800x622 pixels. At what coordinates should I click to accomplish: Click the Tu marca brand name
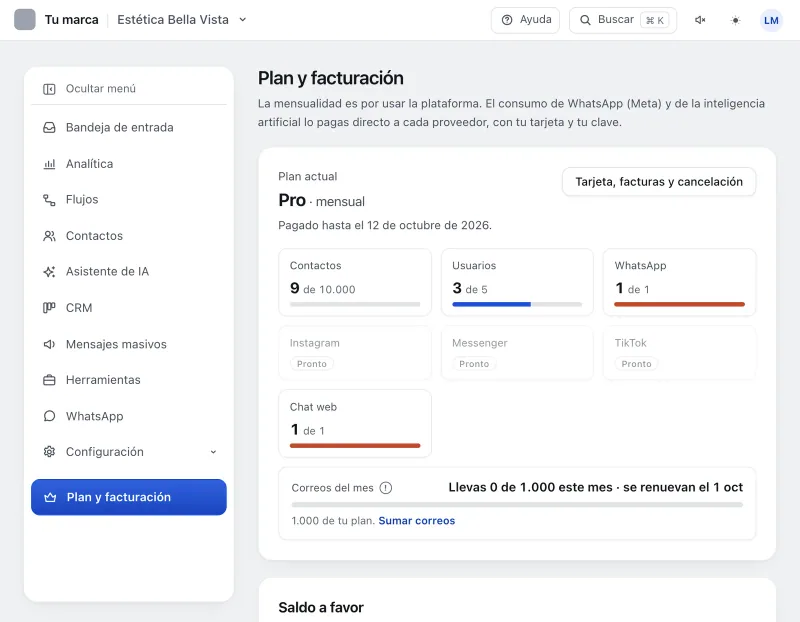pos(71,20)
